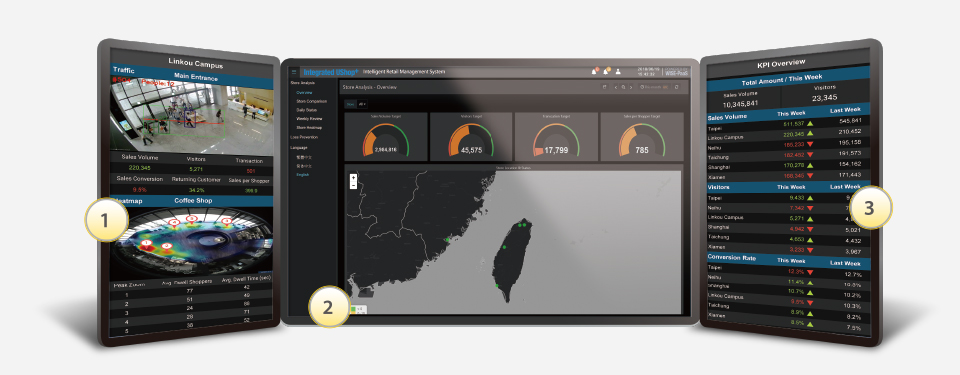Click Returning Customer 34.2% value
Image resolution: width=960 pixels, height=375 pixels.
[197, 190]
